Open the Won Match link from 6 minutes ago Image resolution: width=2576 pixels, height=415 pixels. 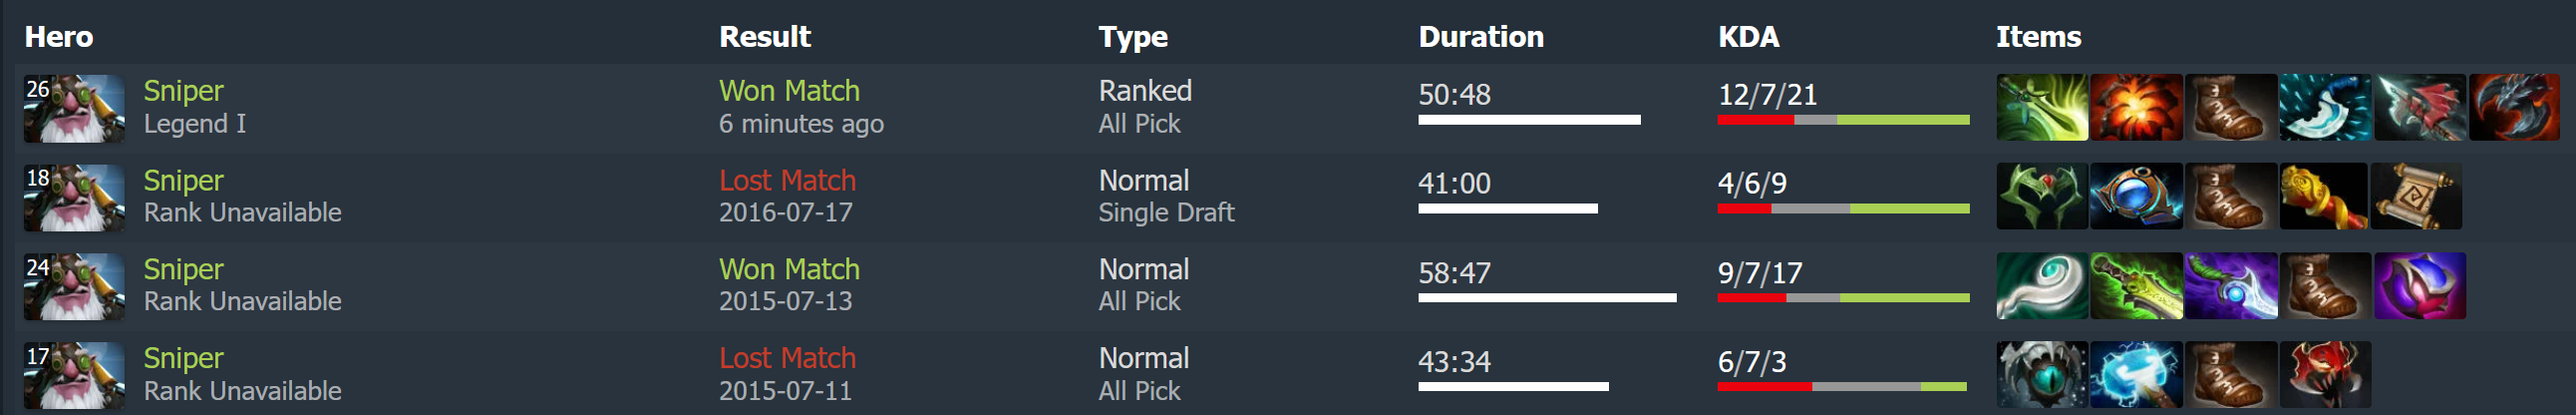[789, 91]
